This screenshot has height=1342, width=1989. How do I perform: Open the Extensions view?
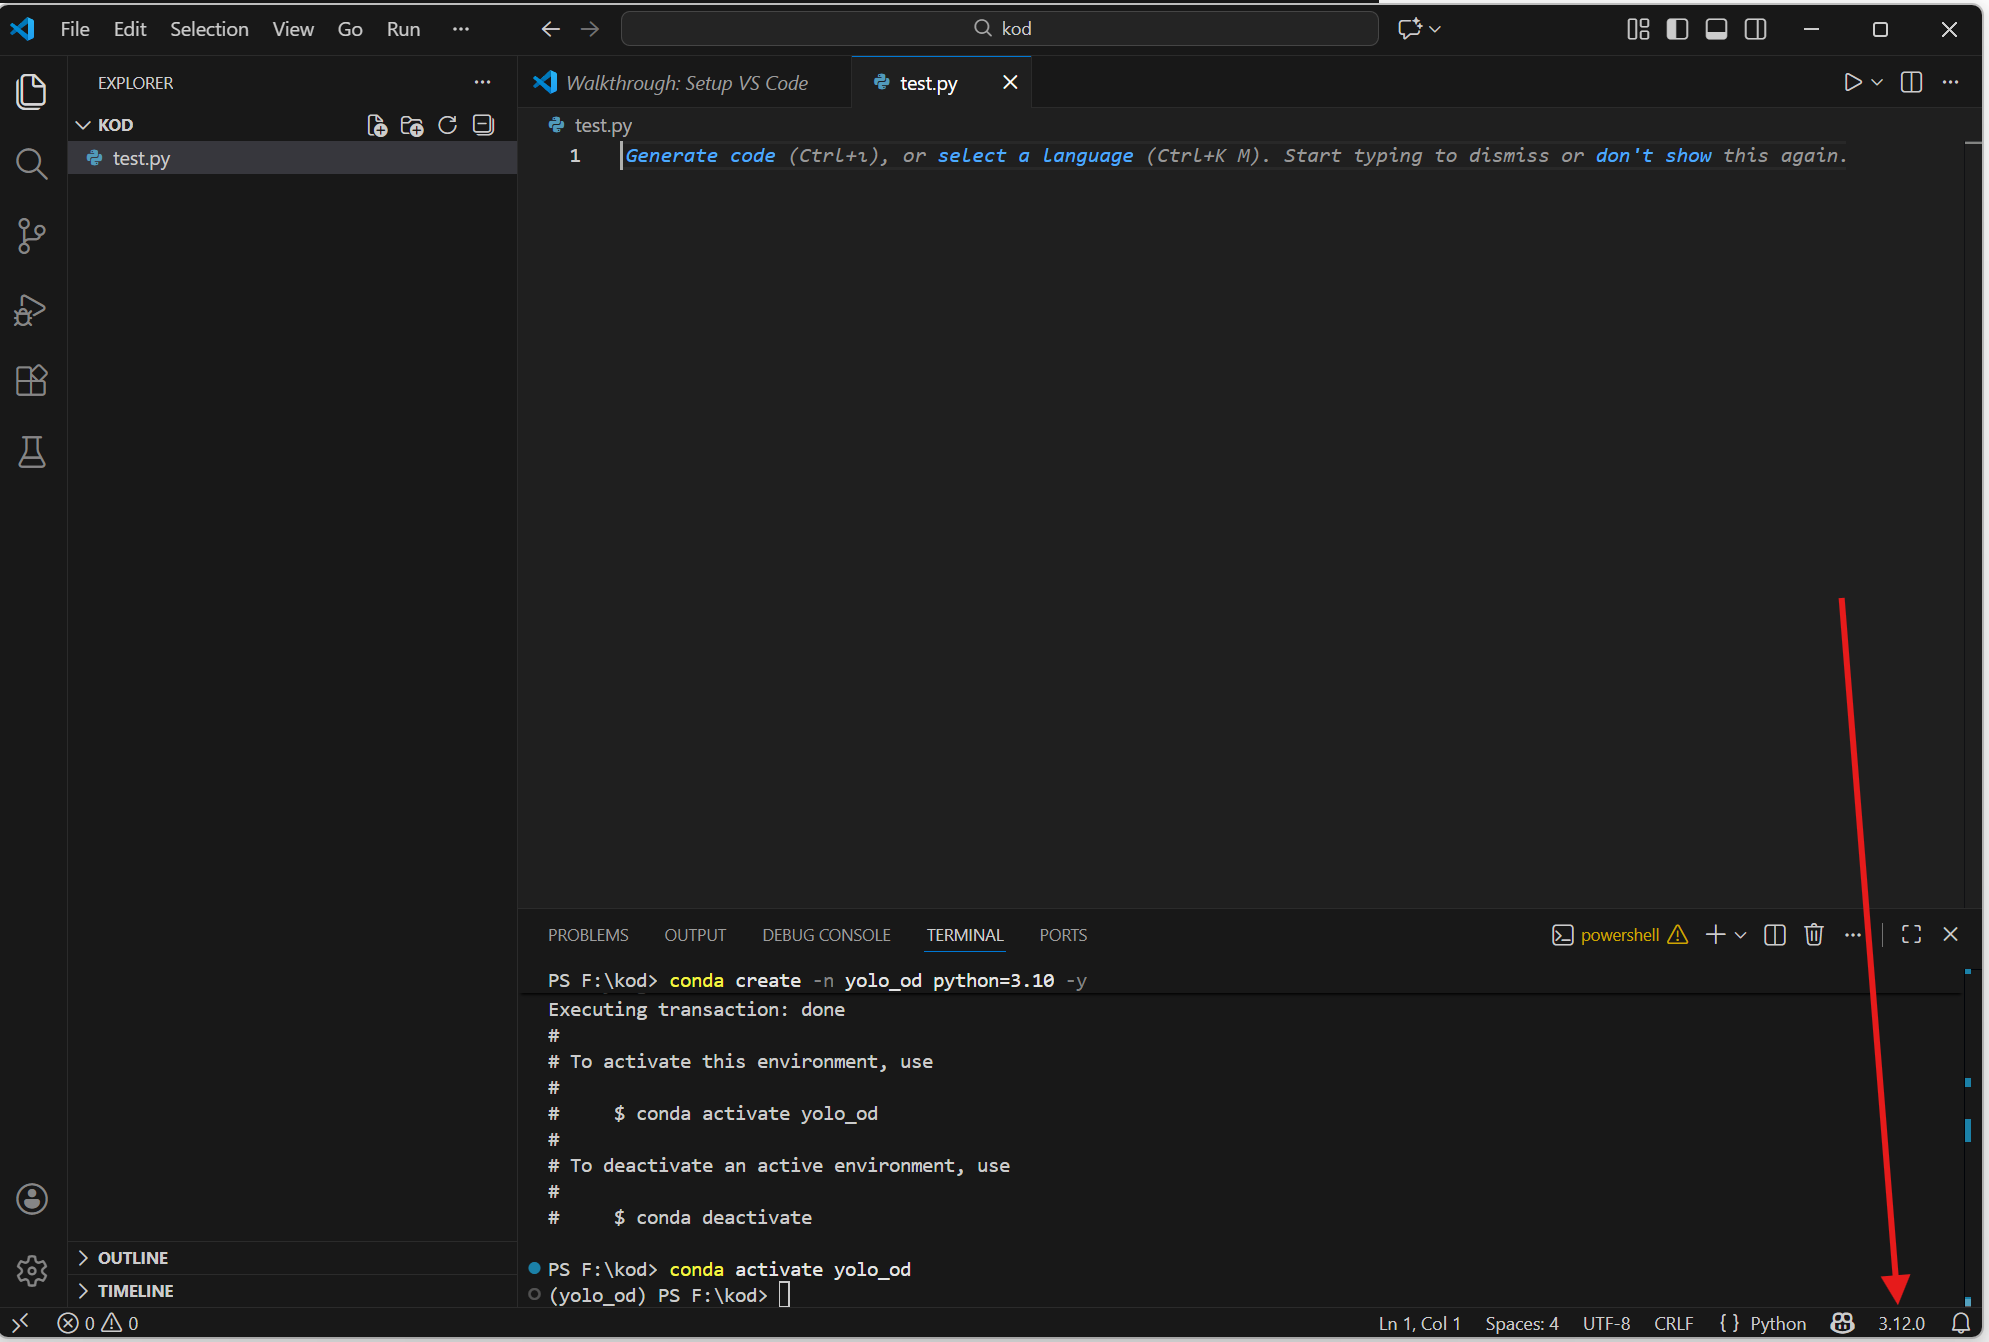32,381
